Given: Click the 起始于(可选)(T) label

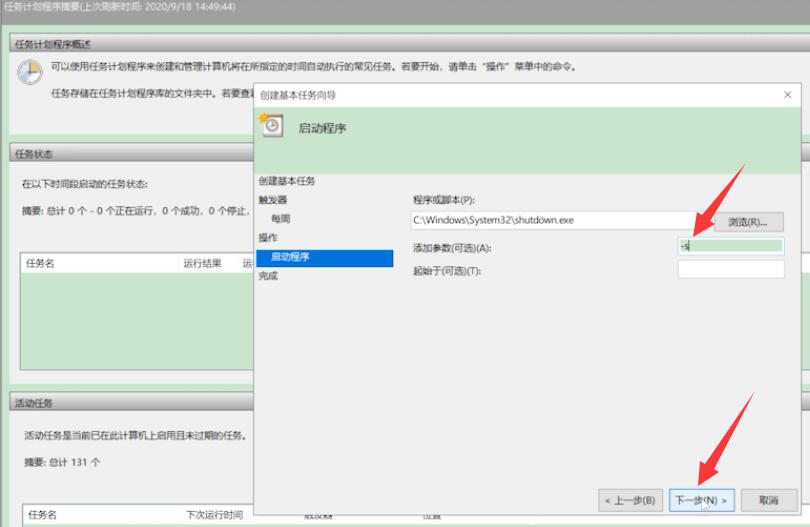Looking at the screenshot, I should 447,271.
